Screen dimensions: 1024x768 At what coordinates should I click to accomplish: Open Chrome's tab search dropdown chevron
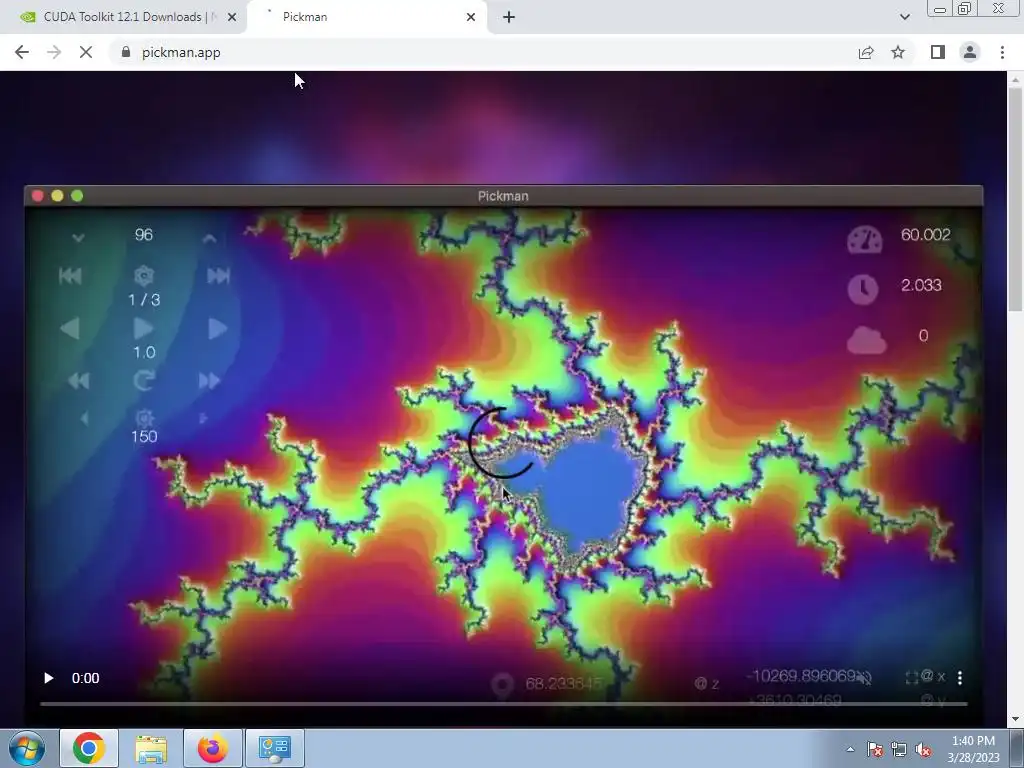point(904,17)
